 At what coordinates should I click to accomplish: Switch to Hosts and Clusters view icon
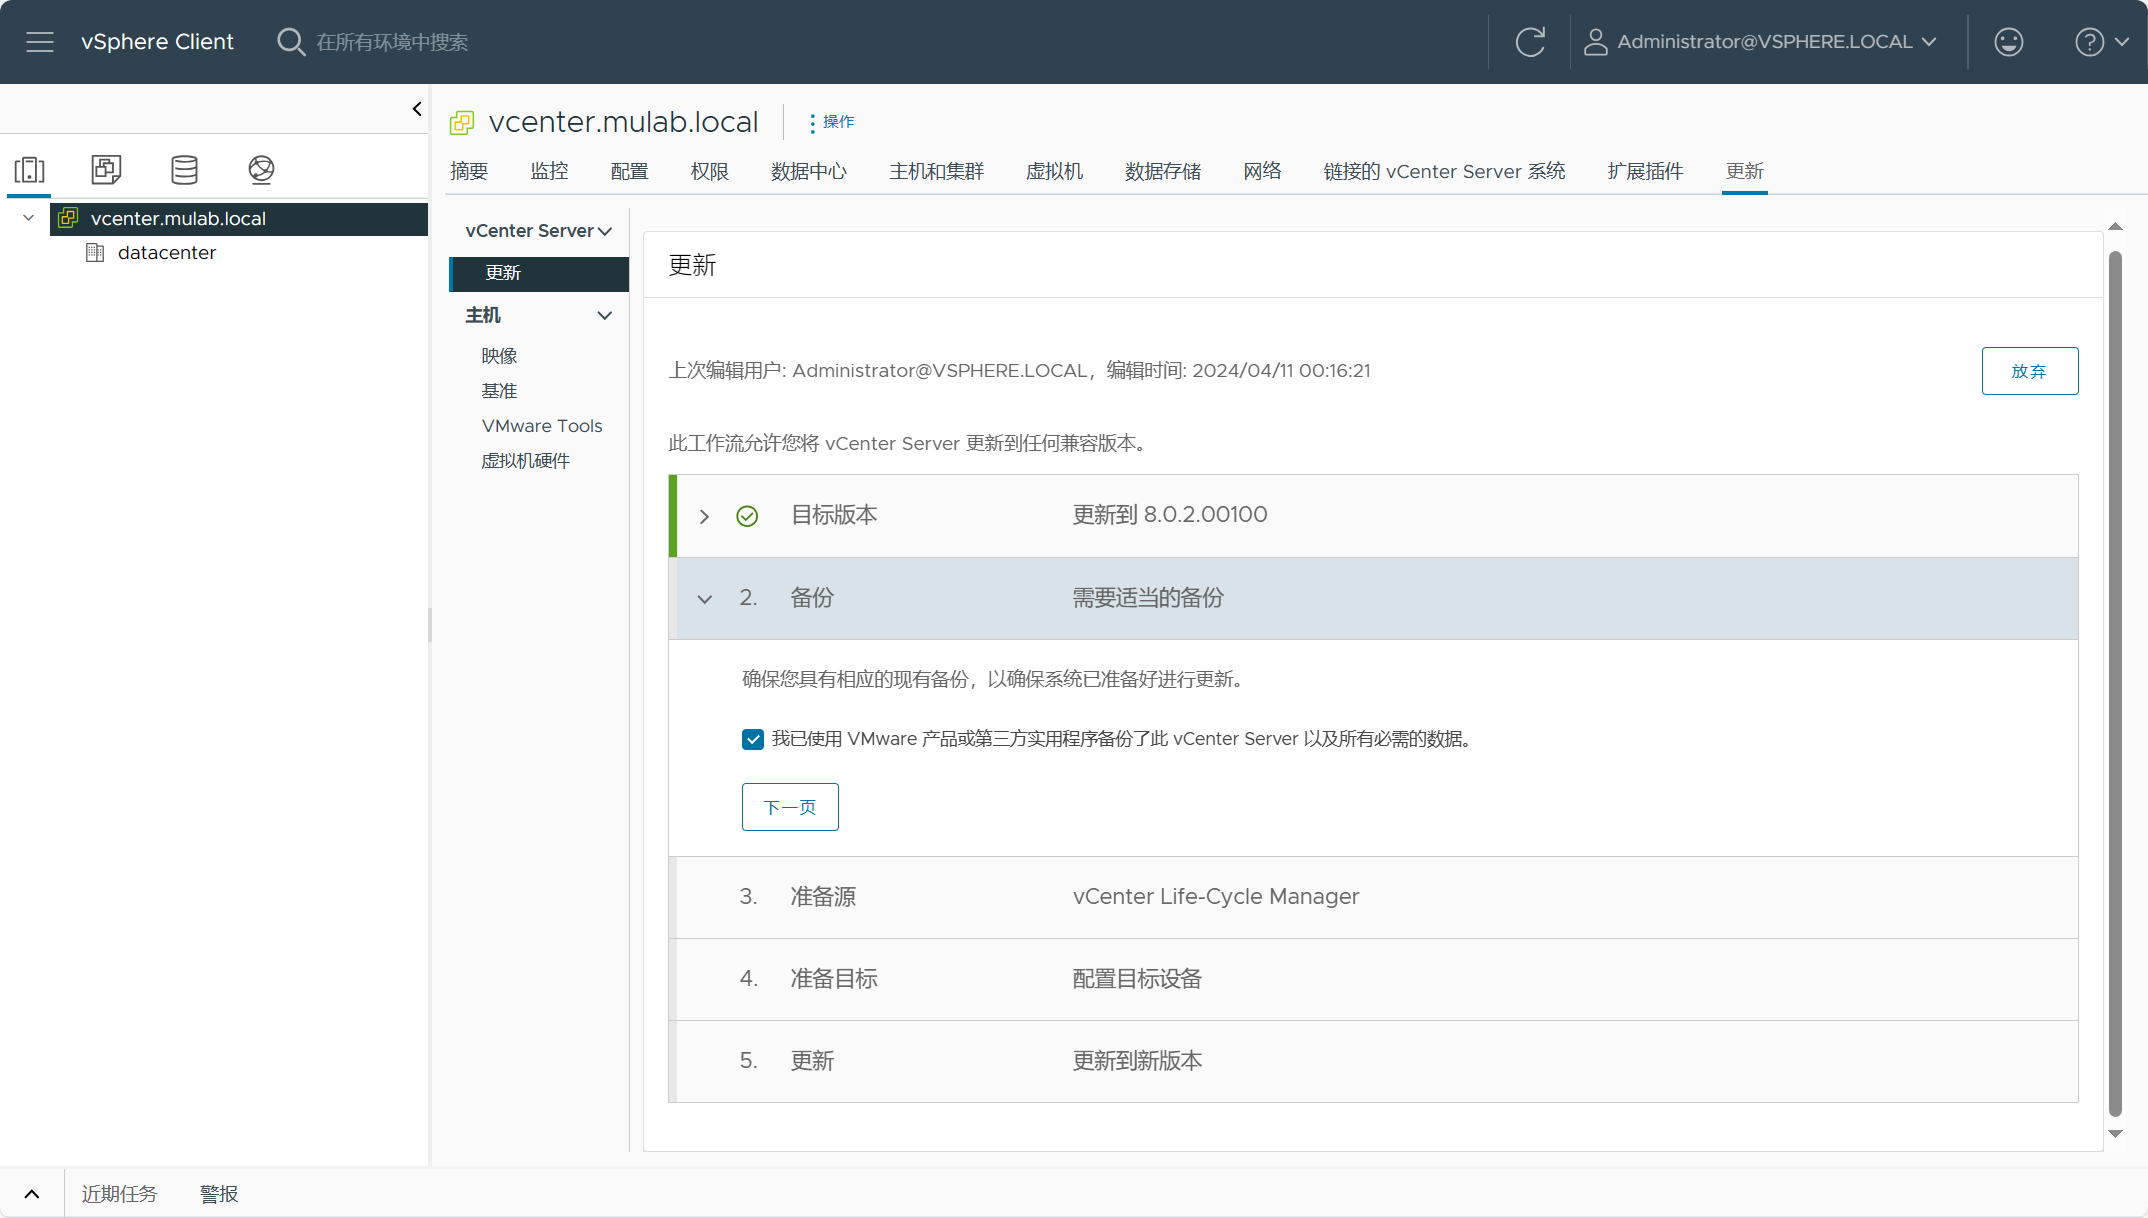30,170
